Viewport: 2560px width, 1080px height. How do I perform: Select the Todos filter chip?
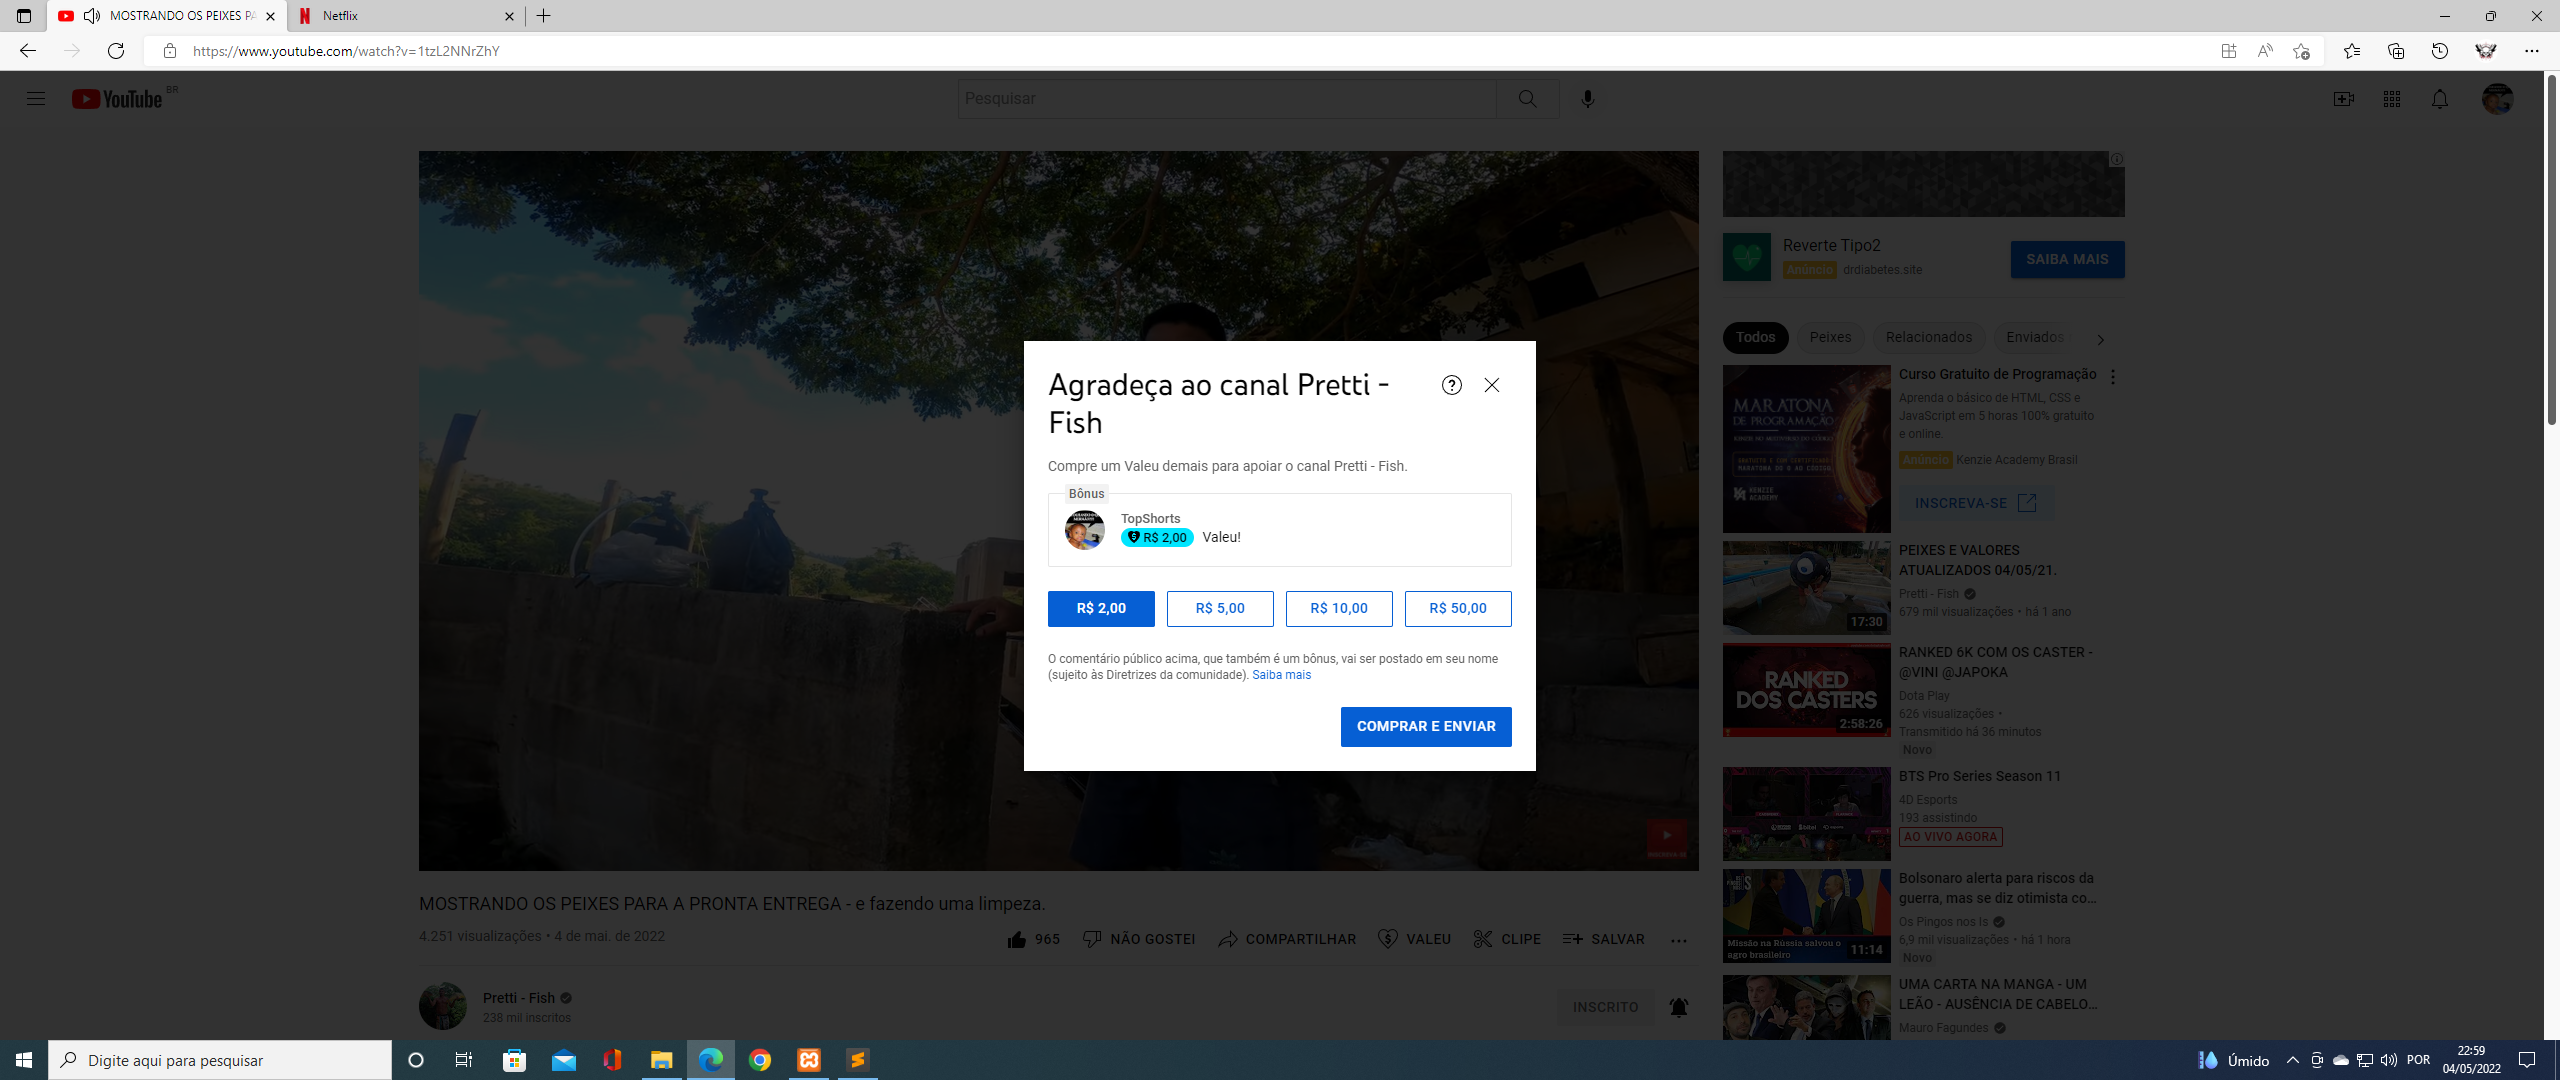[1755, 338]
